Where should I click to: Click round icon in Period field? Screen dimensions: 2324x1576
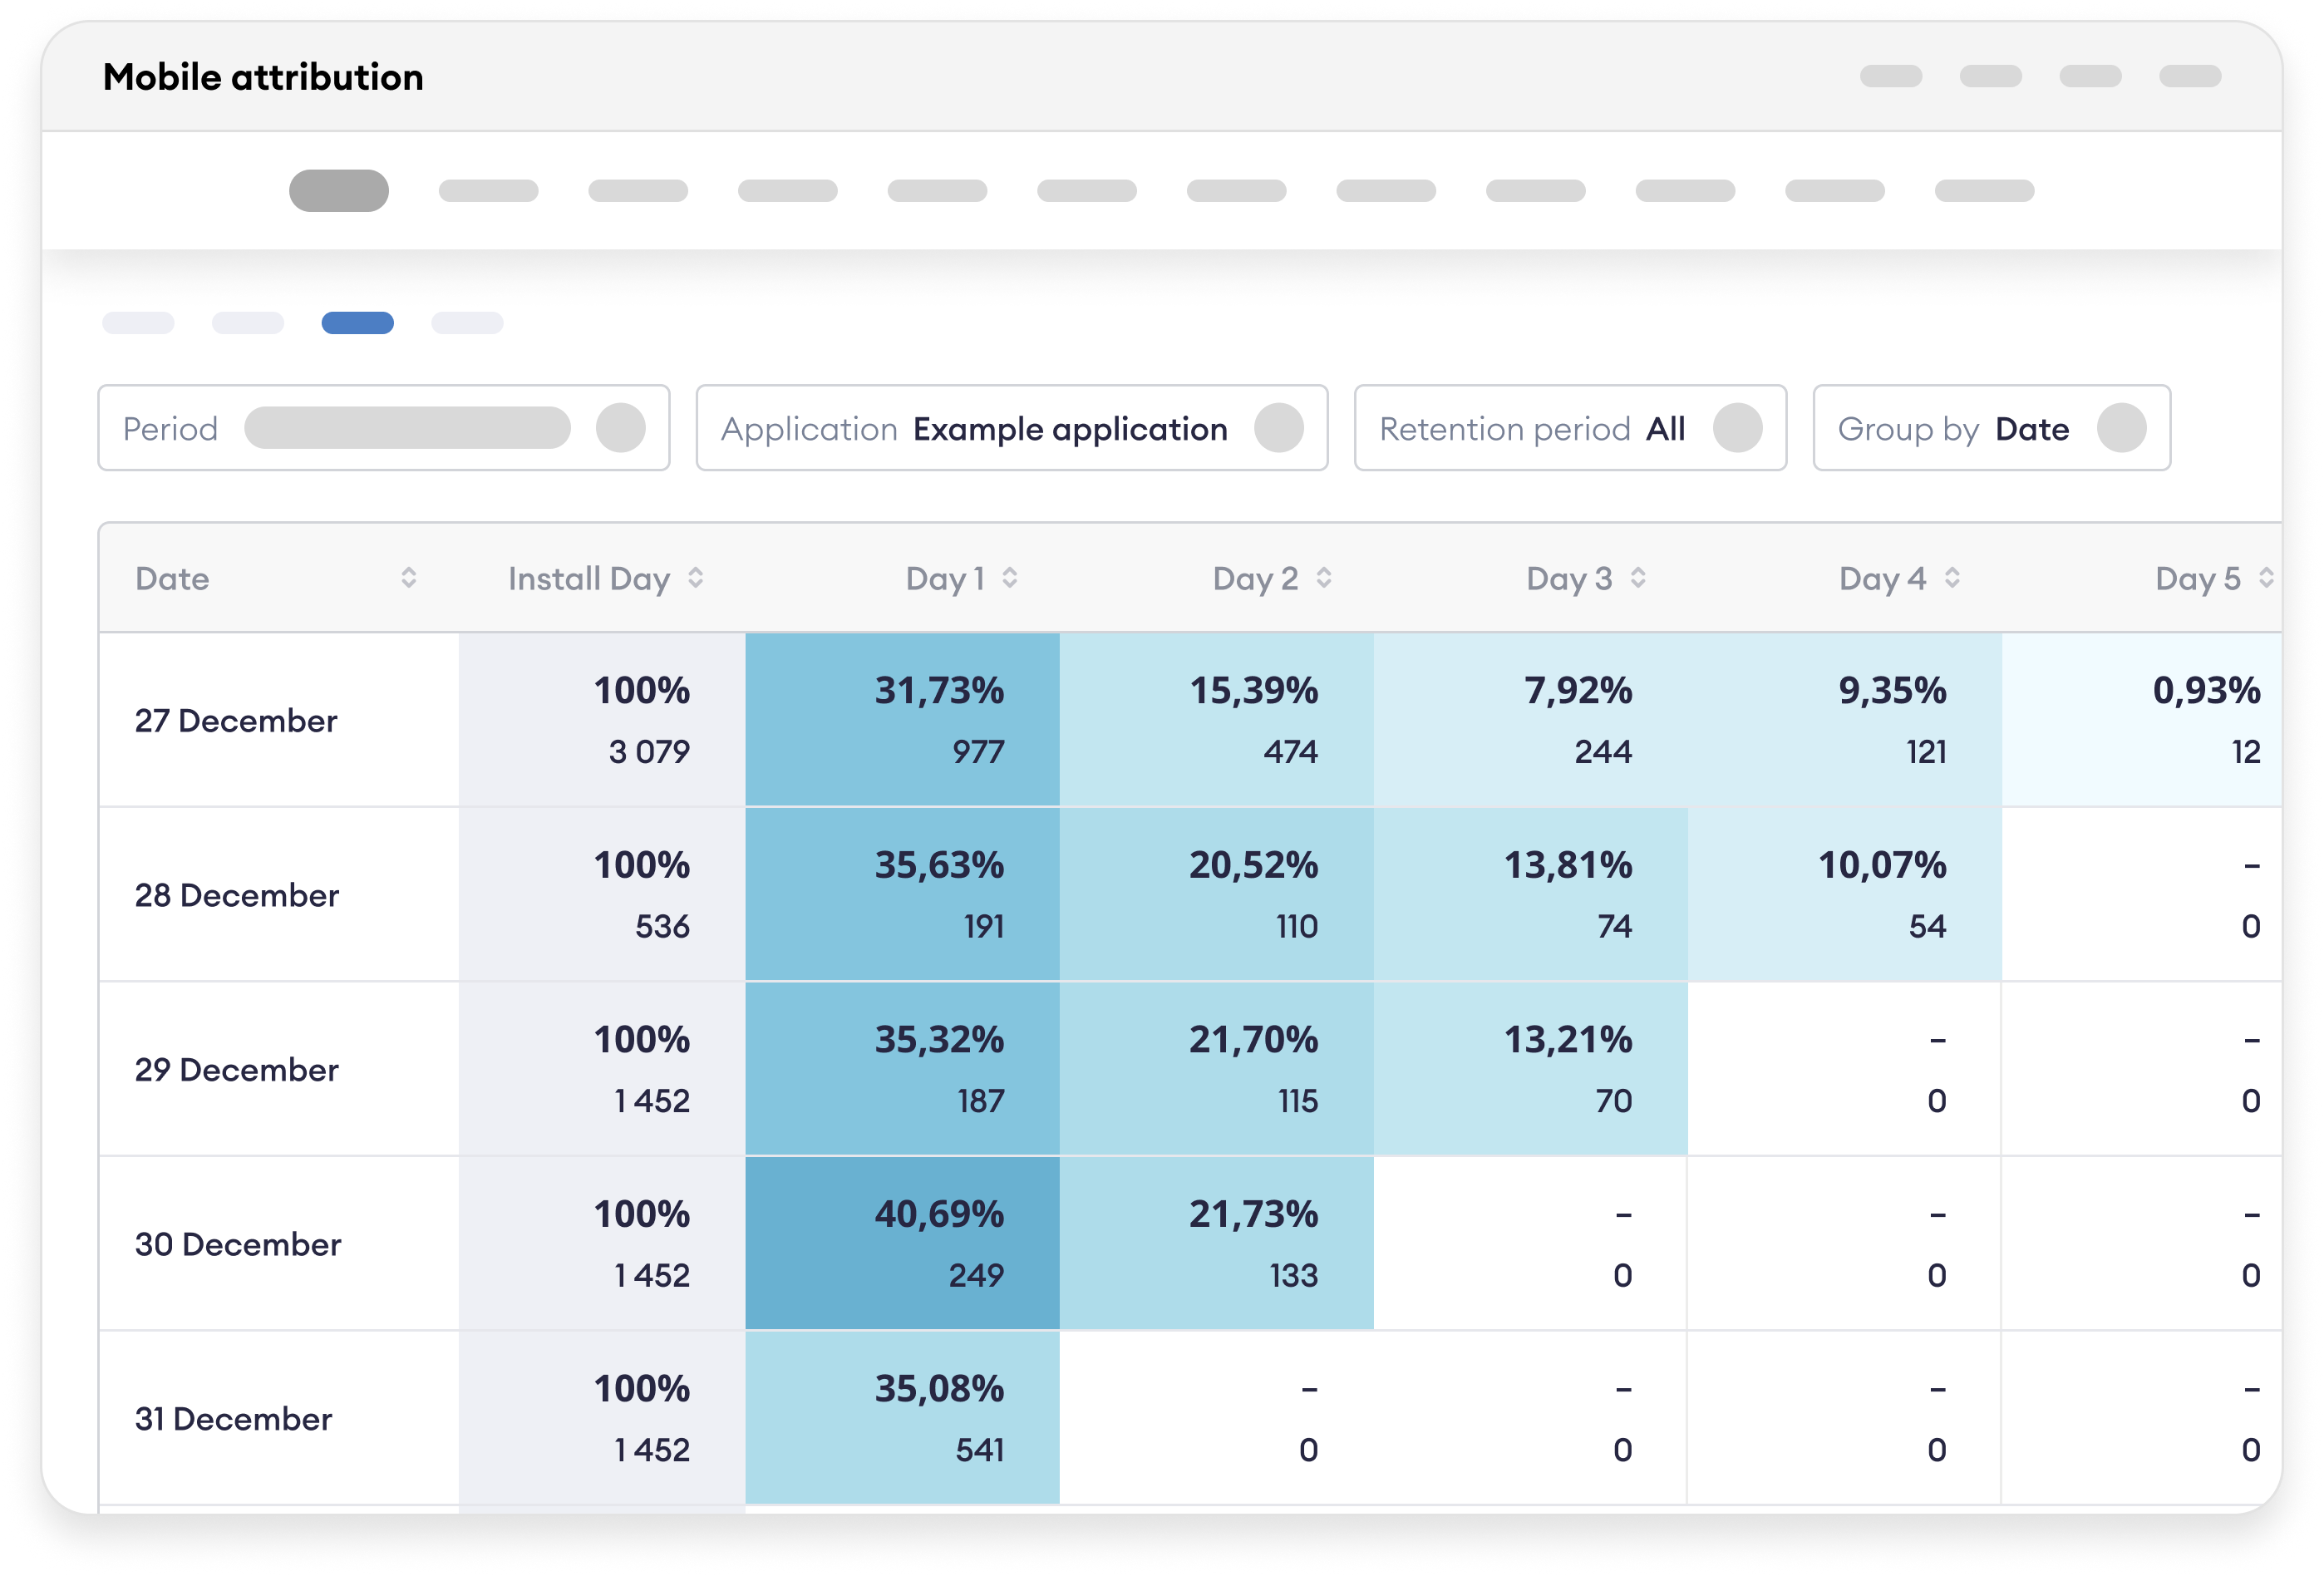pos(620,428)
